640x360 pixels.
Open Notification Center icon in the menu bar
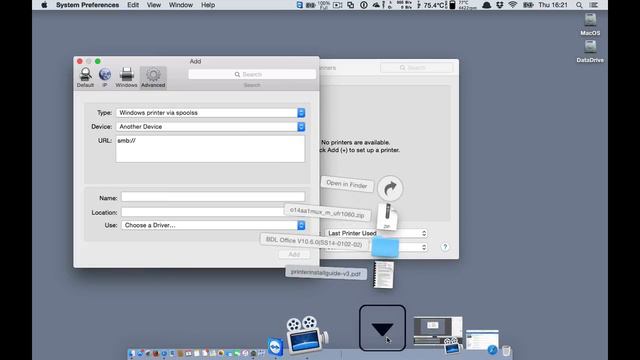pos(594,5)
